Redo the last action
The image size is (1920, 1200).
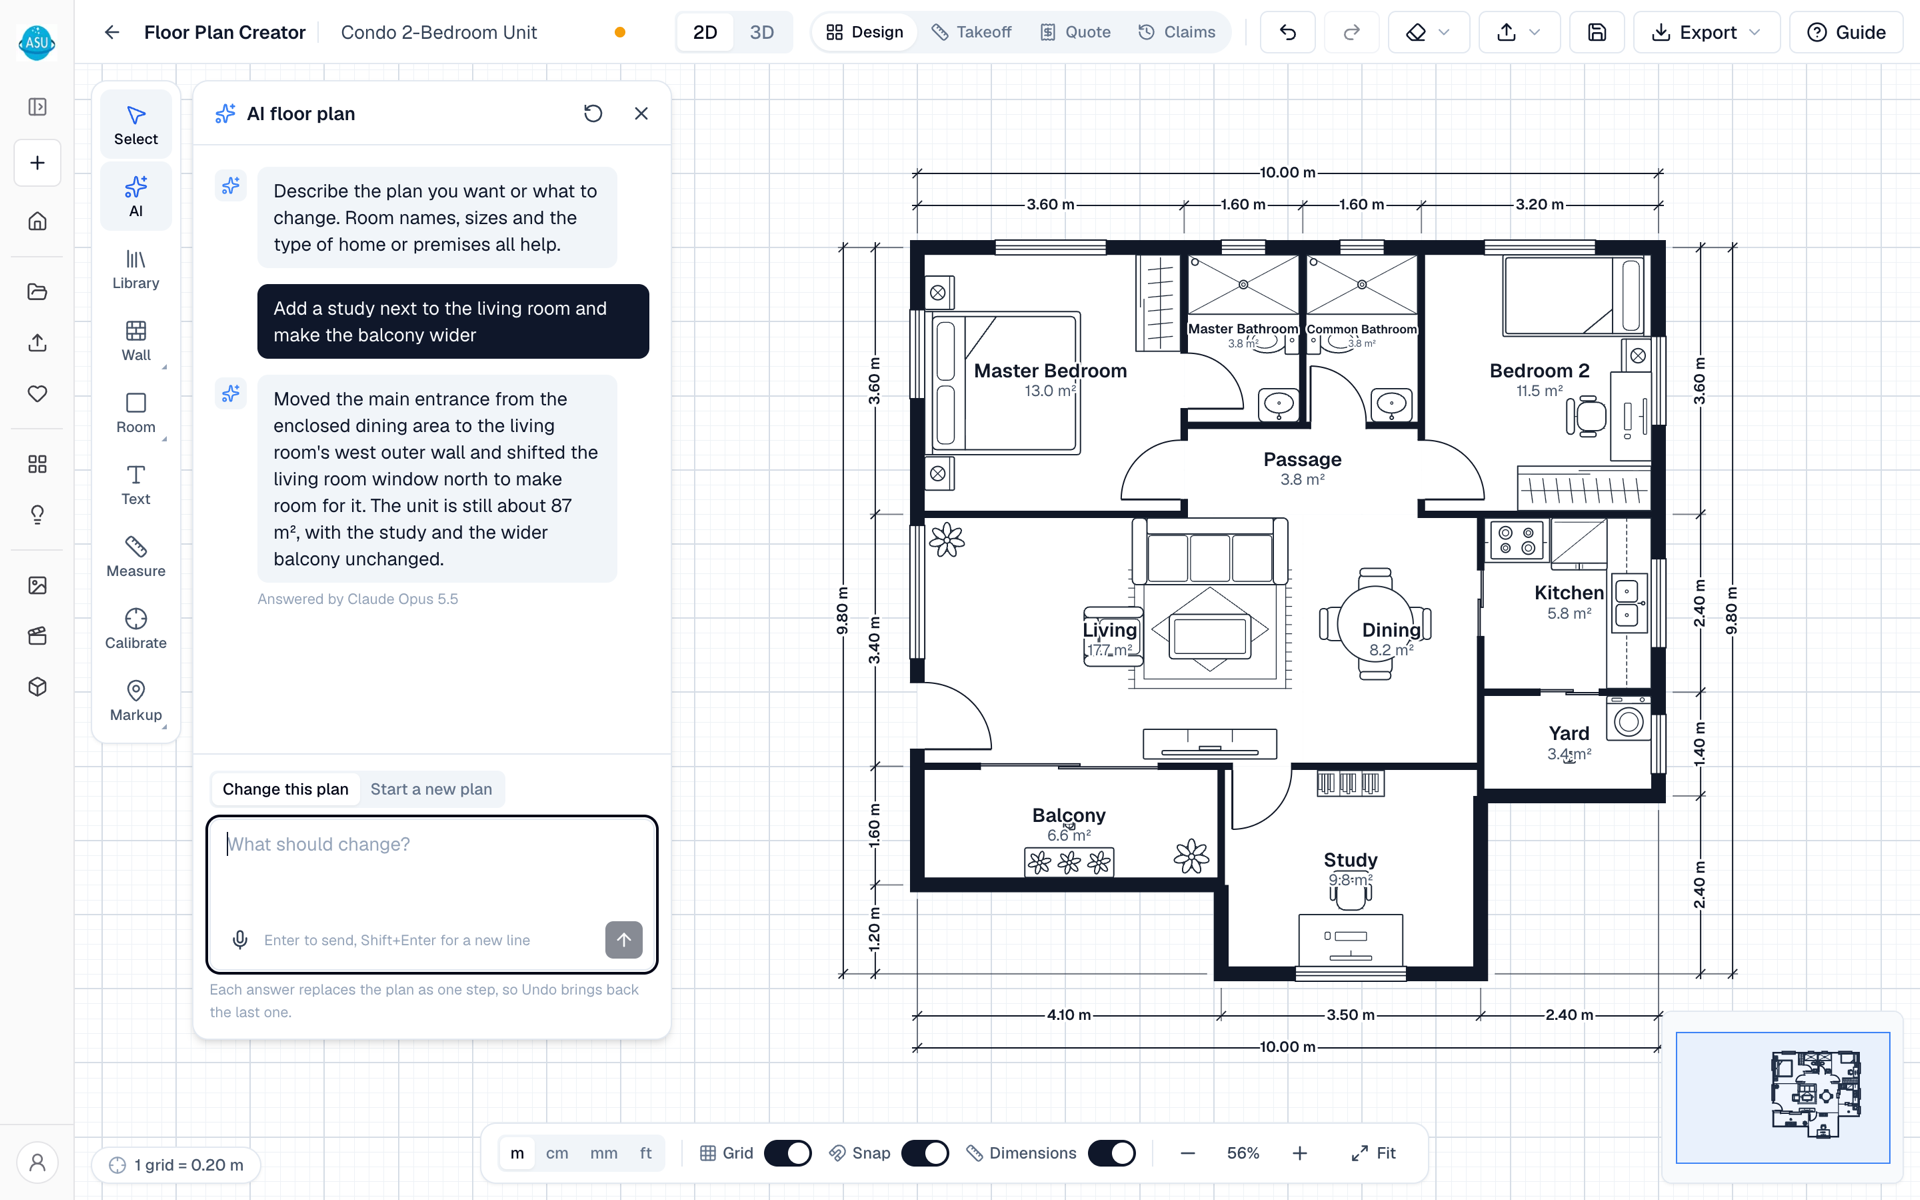(x=1351, y=32)
